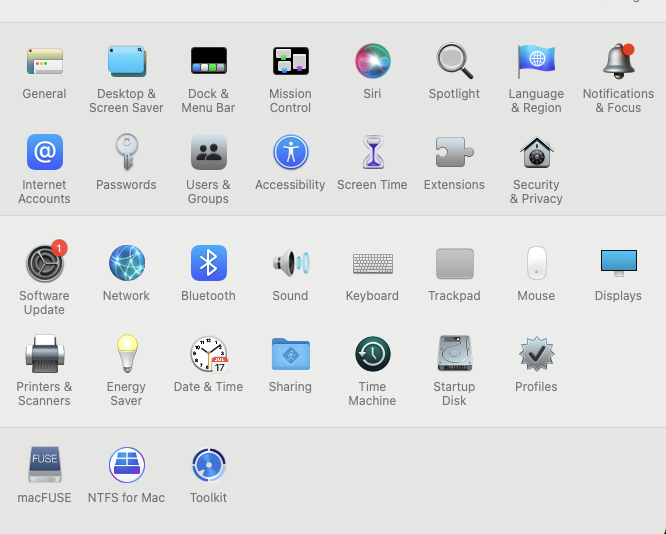Open Accessibility preferences

tap(291, 152)
